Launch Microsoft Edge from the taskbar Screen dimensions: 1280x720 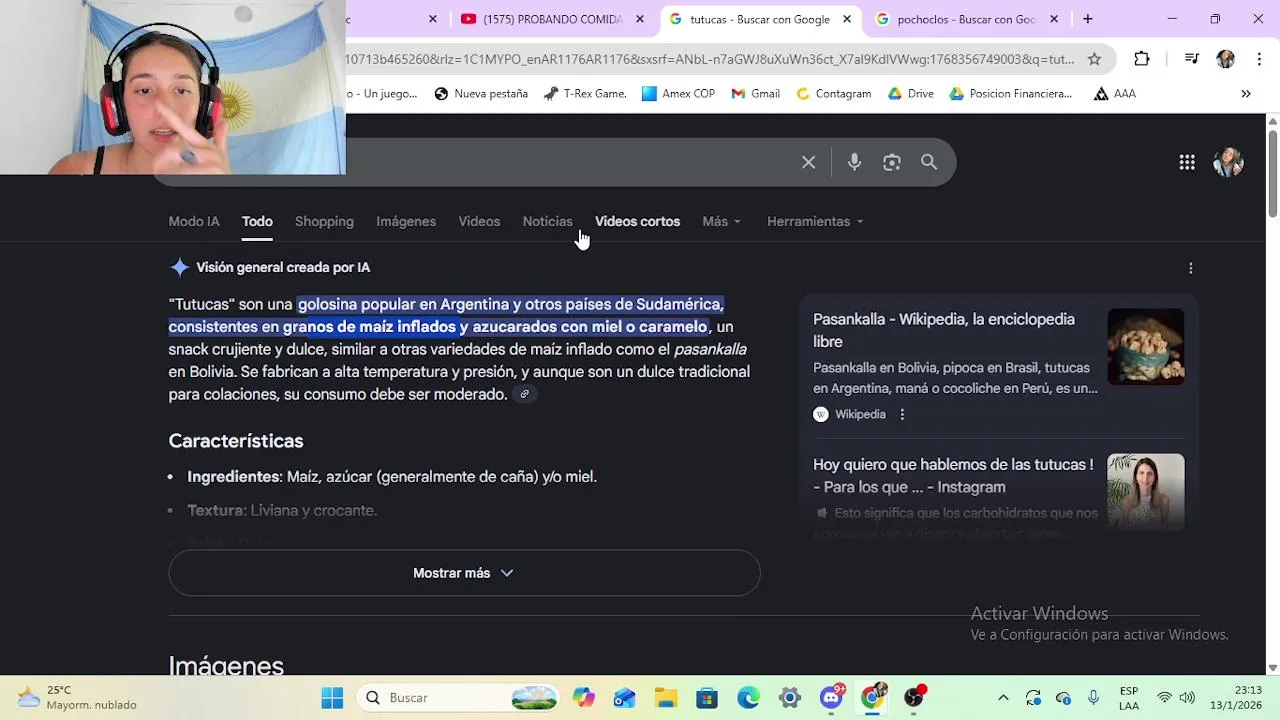pyautogui.click(x=748, y=698)
